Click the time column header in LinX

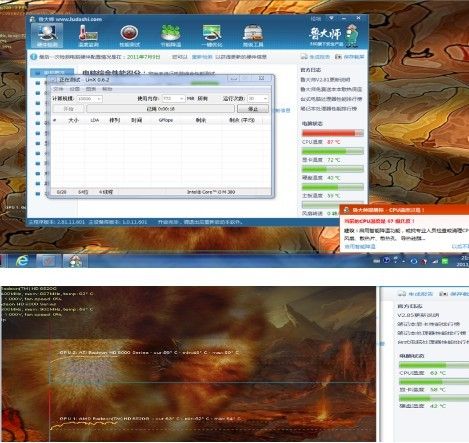click(137, 120)
